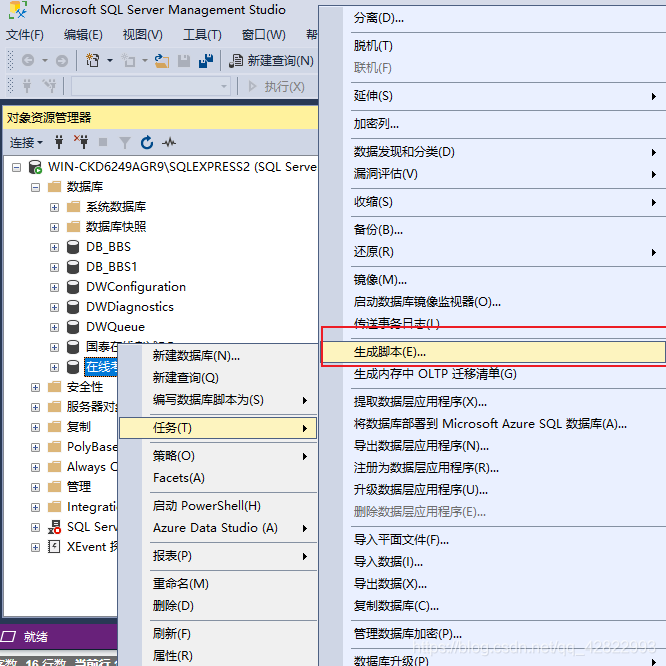Click the 新建查询(N) toolbar button

coord(271,61)
